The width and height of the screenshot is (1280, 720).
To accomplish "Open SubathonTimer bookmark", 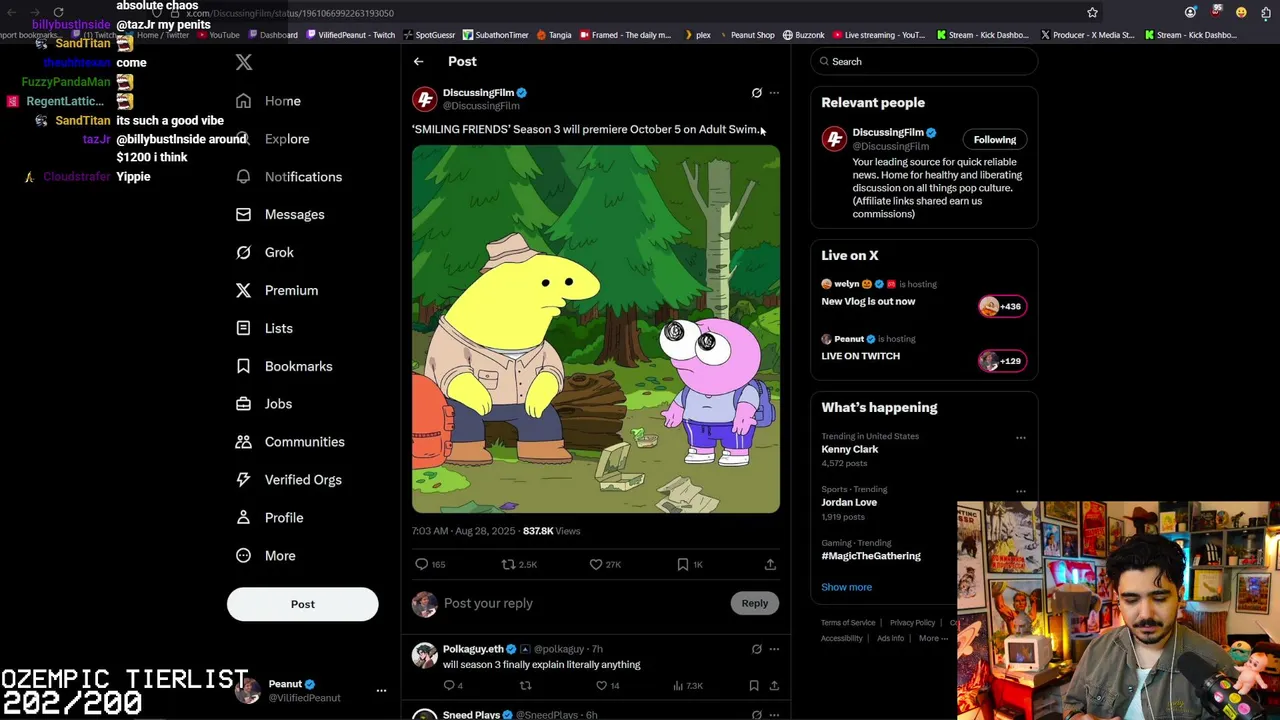I will pos(495,35).
